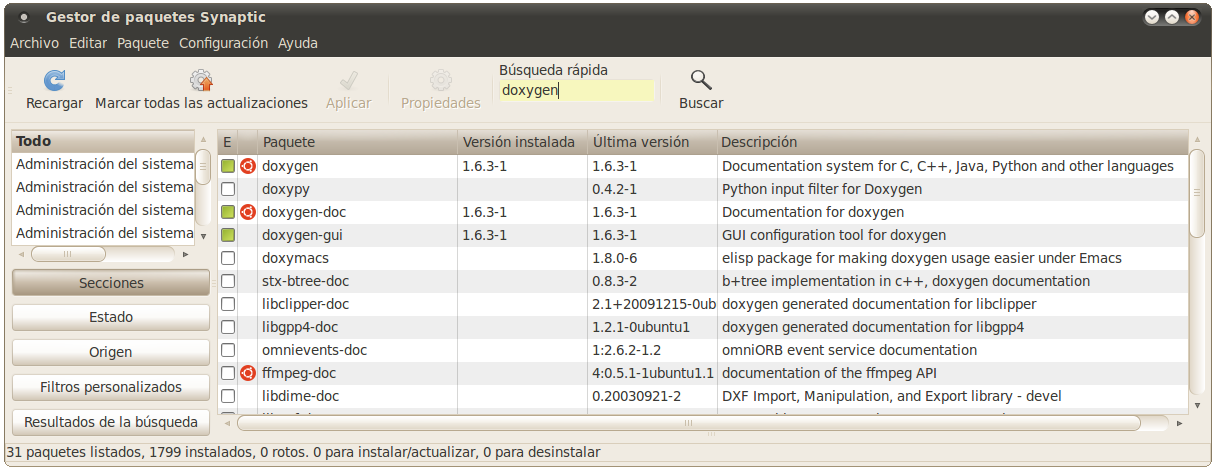
Task: Select the Todo category in sidebar
Action: 103,141
